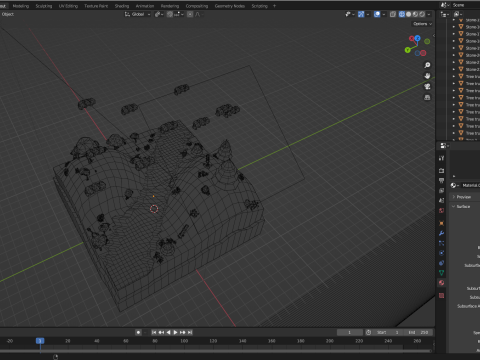Toggle viewport overlays display
The height and width of the screenshot is (360, 480).
pos(377,14)
